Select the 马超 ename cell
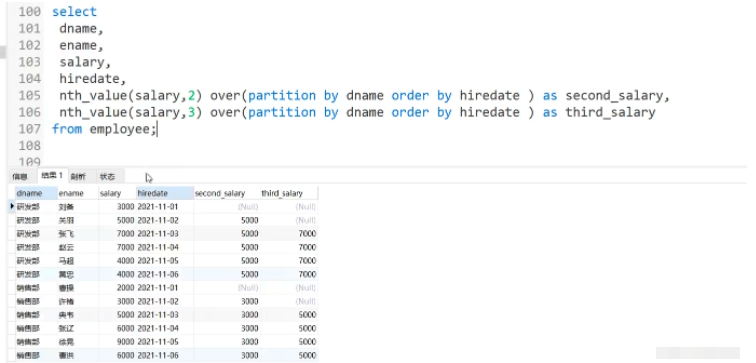Viewport: 756px width, 363px height. 78,261
